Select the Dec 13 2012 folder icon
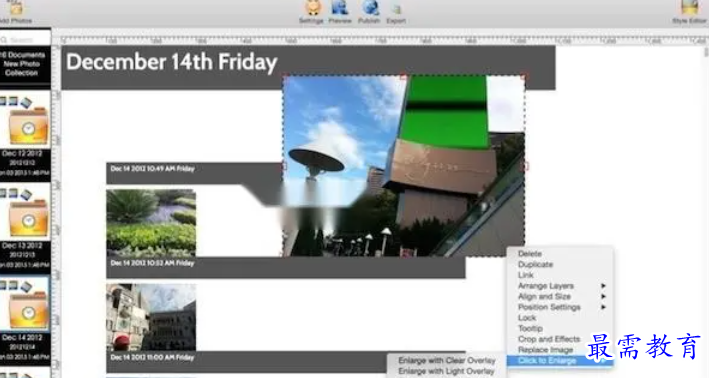709x378 pixels. tap(28, 218)
